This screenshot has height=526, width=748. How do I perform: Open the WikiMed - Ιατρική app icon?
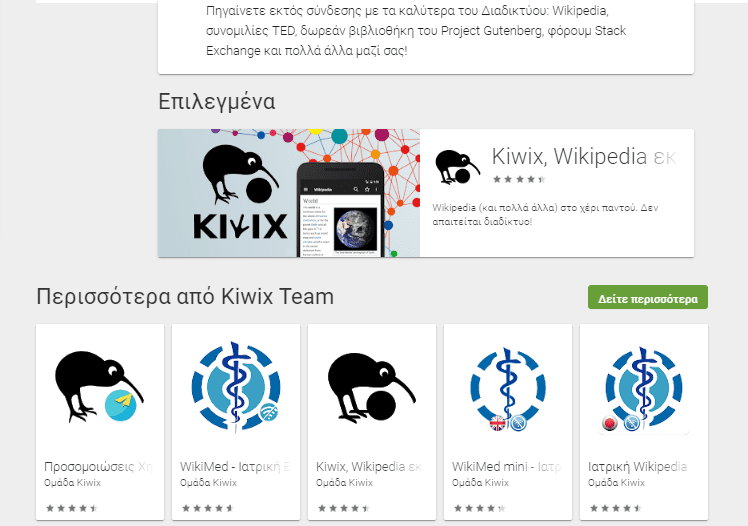236,386
